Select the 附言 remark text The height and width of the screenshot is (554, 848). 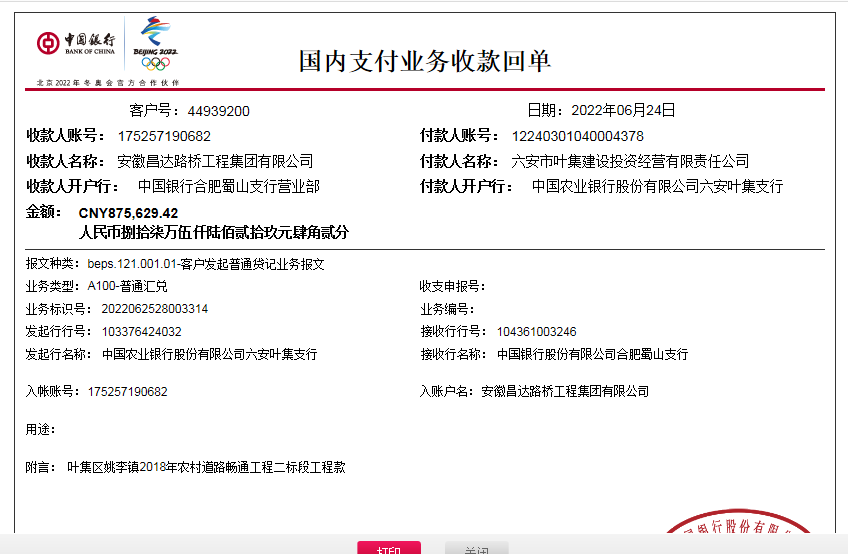coord(205,467)
